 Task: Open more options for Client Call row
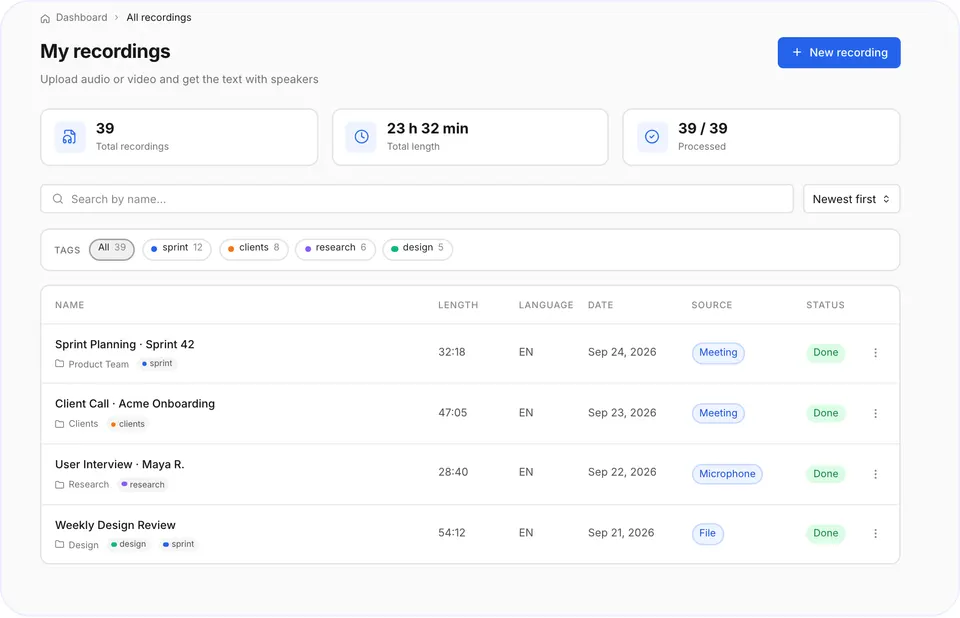pyautogui.click(x=876, y=413)
